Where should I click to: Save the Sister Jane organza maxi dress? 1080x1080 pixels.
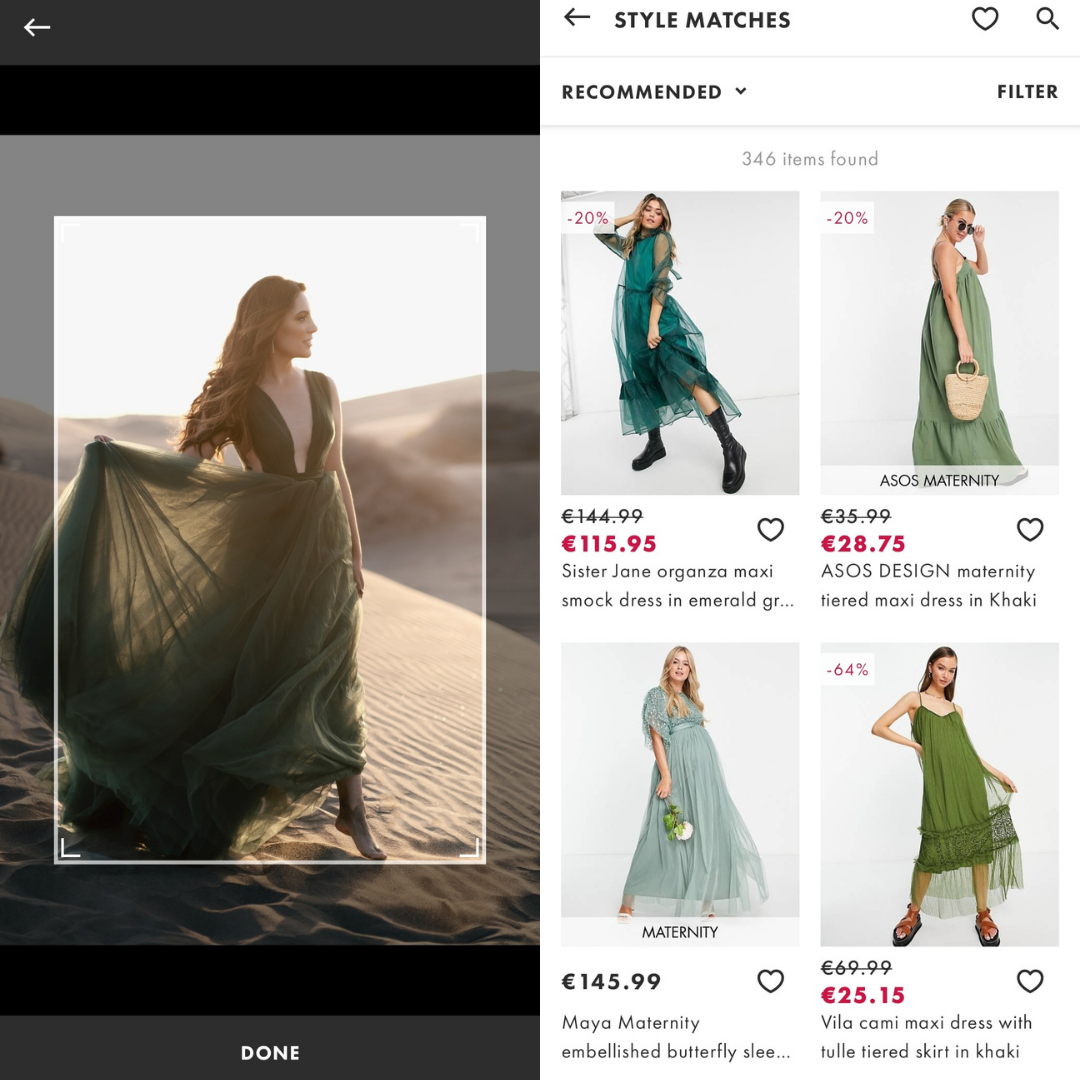tap(770, 529)
